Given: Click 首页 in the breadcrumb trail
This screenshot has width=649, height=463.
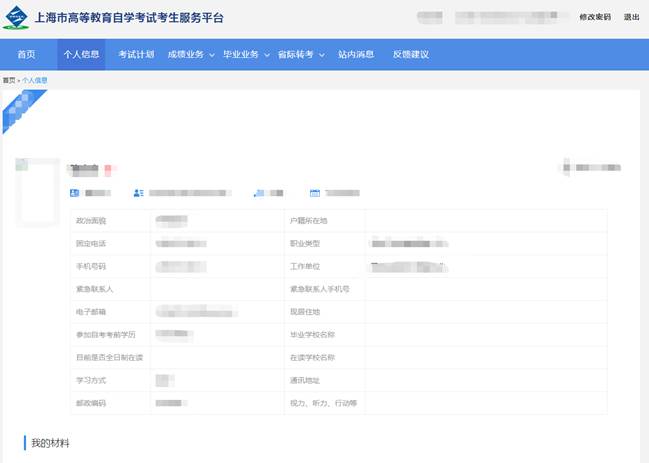Looking at the screenshot, I should tap(9, 79).
